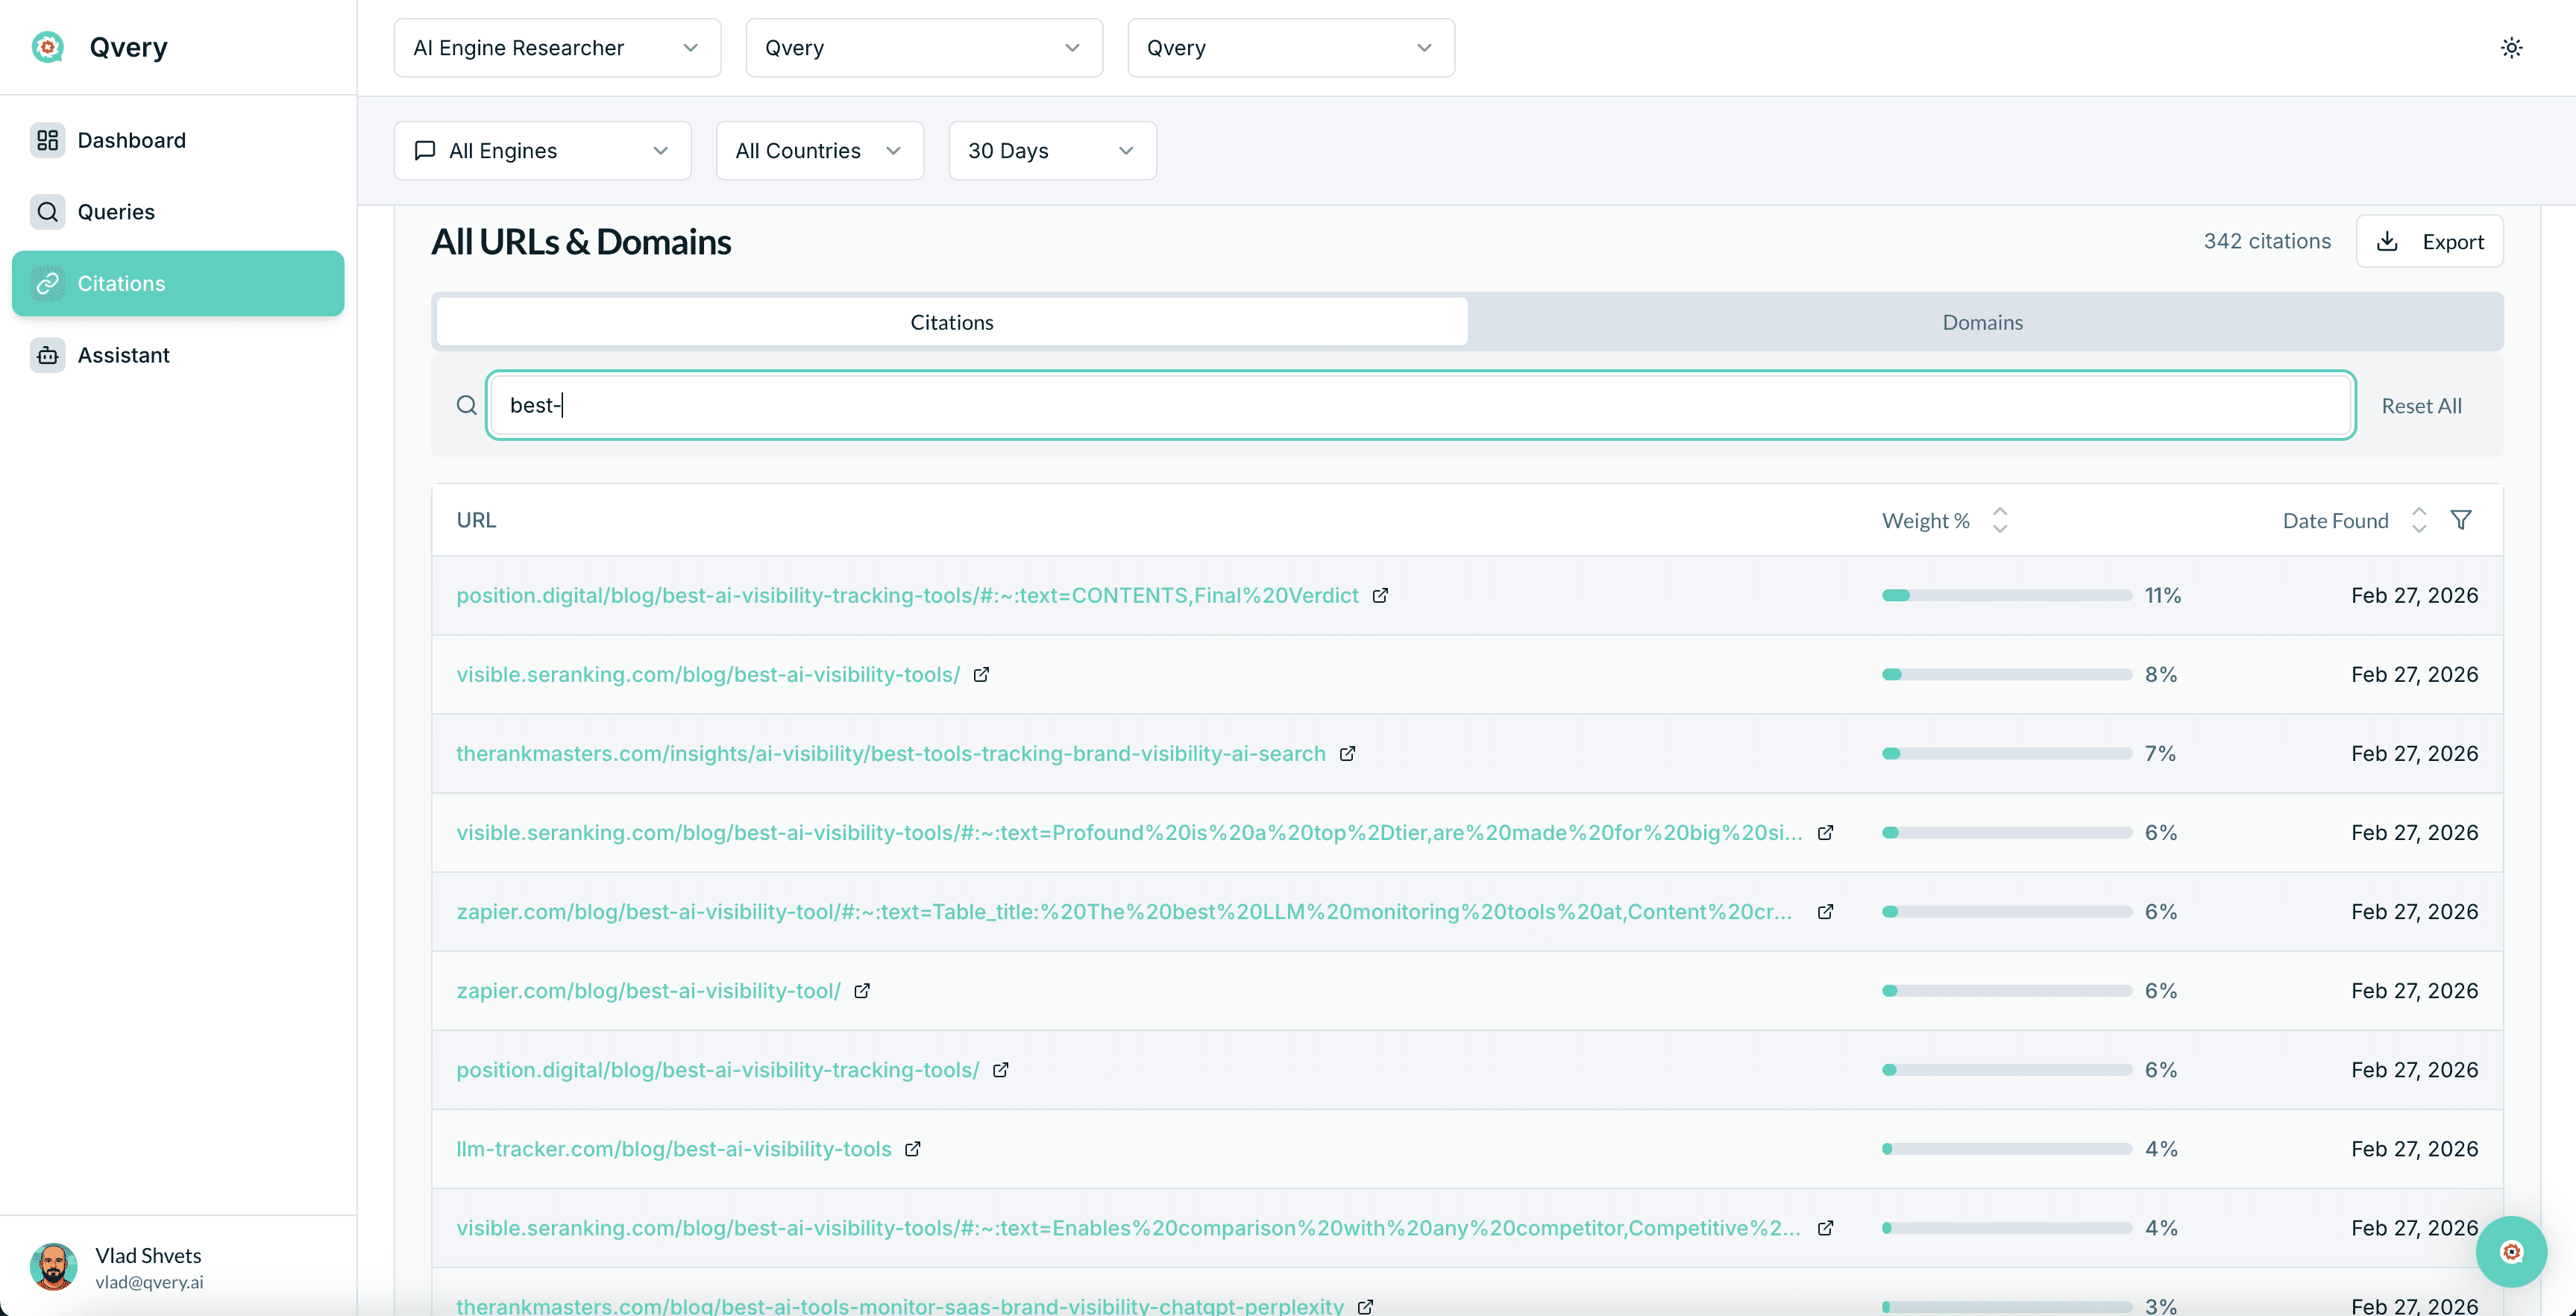Click the floating Qvery chat bubble icon
Image resolution: width=2576 pixels, height=1316 pixels.
2511,1251
